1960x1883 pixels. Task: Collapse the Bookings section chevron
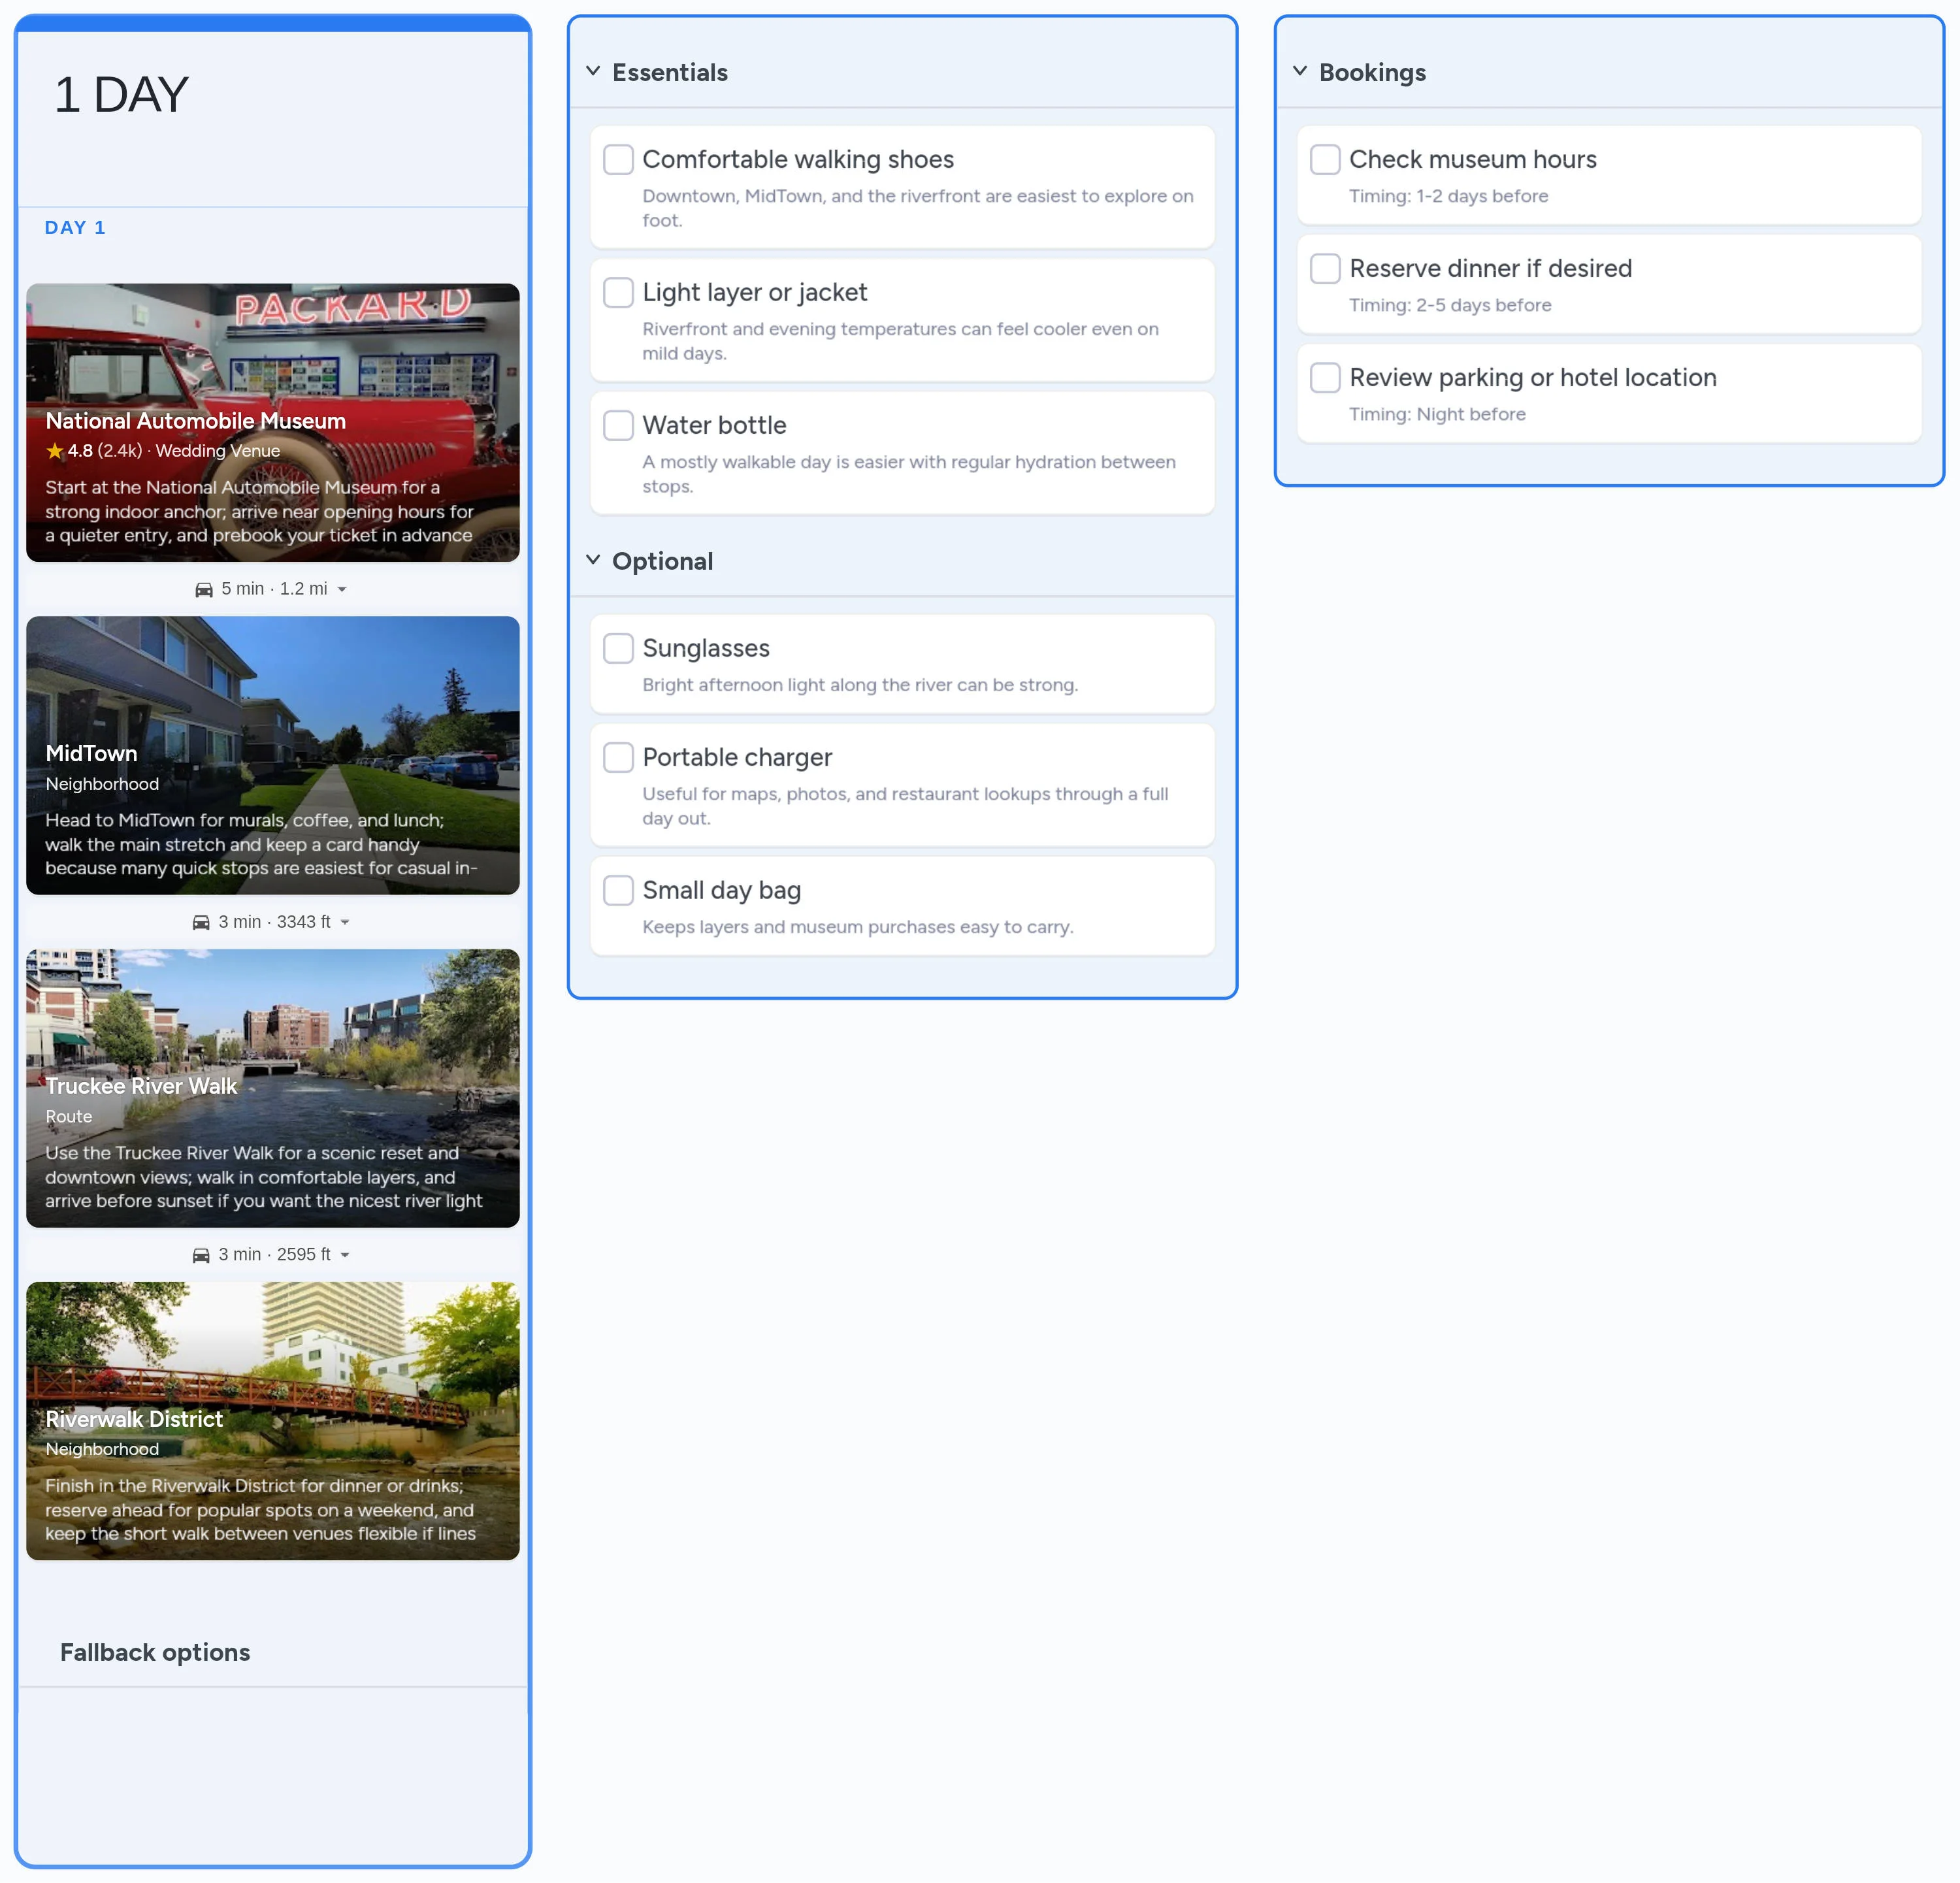1300,71
